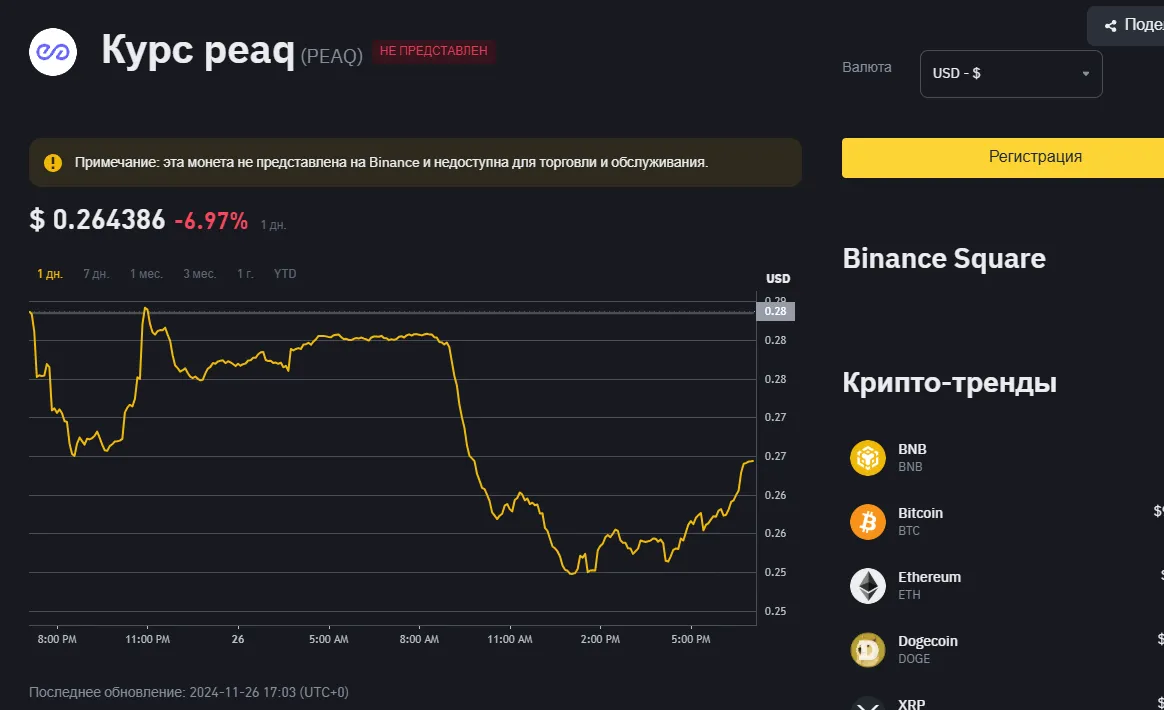Open the Ethereum coin icon
The height and width of the screenshot is (710, 1164).
point(868,585)
